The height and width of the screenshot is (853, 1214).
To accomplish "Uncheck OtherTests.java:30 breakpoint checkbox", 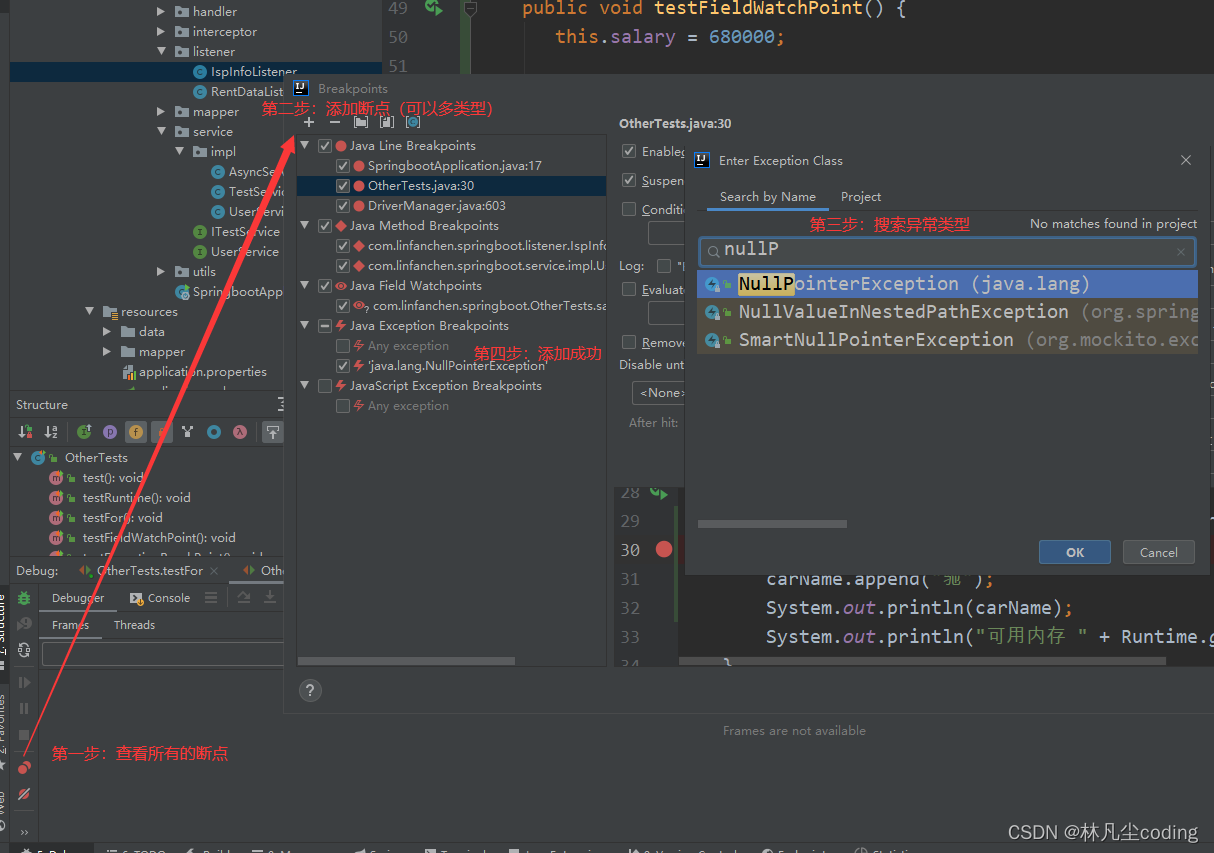I will pos(343,186).
